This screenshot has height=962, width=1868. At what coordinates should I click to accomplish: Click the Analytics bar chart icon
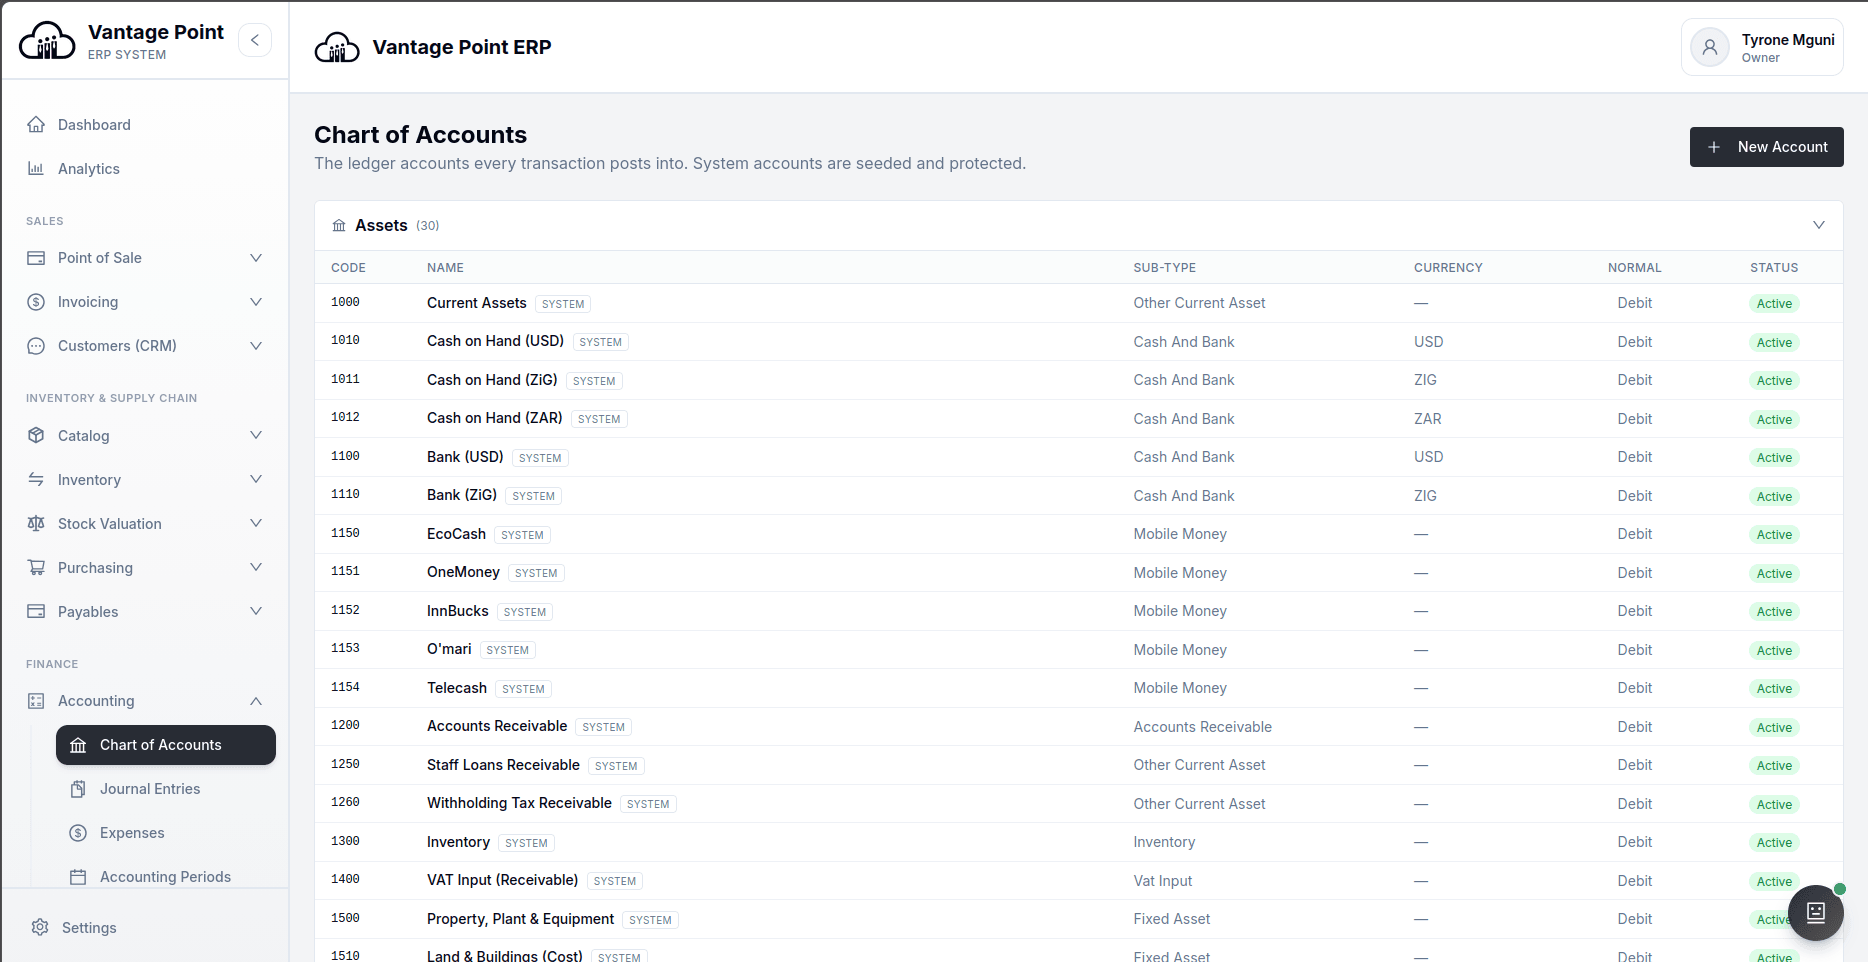[36, 169]
